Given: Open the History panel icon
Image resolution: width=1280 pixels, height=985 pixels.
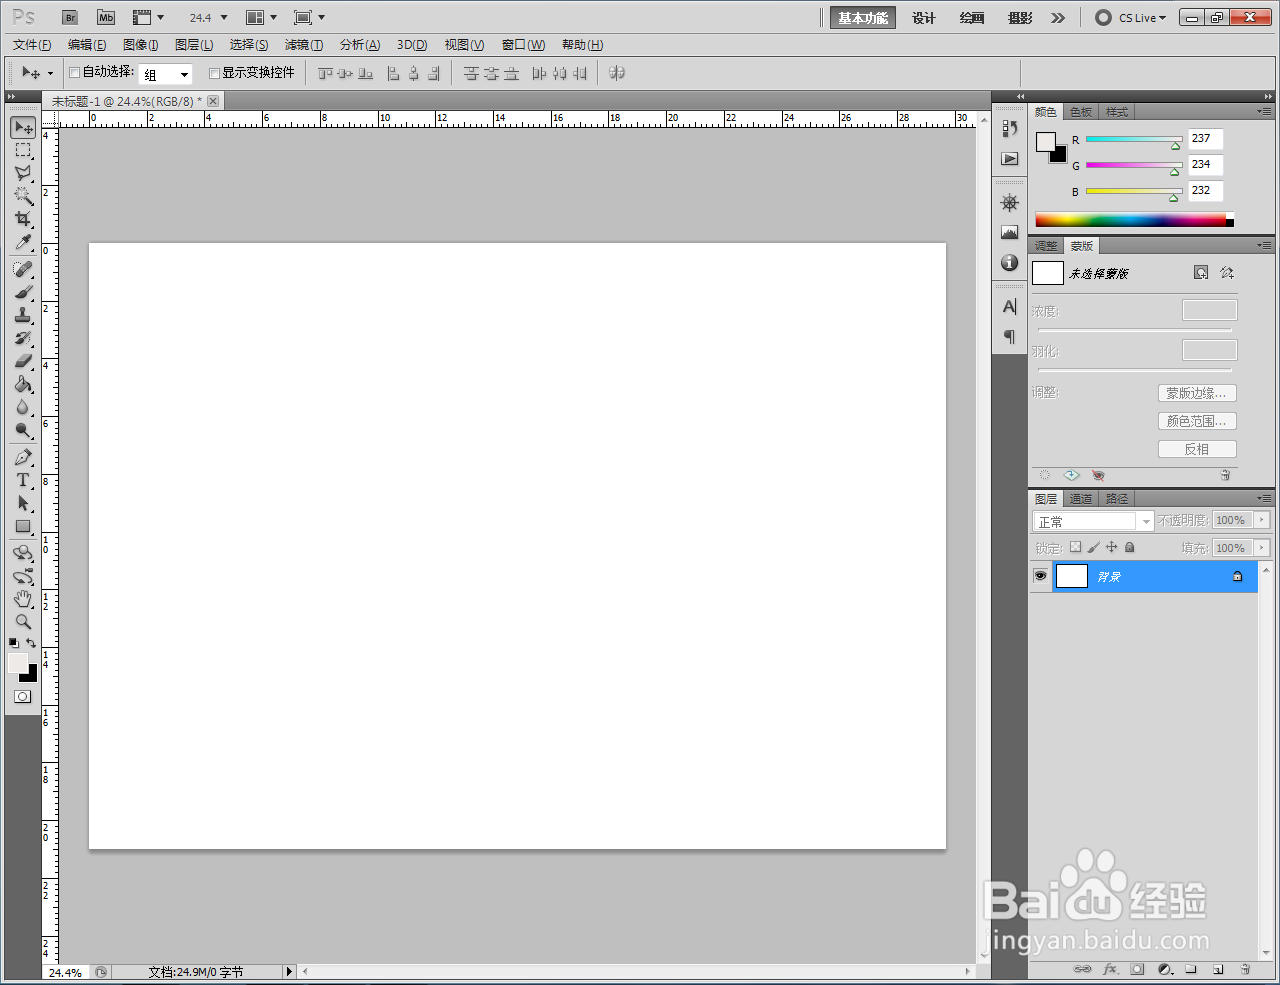Looking at the screenshot, I should pos(1010,128).
